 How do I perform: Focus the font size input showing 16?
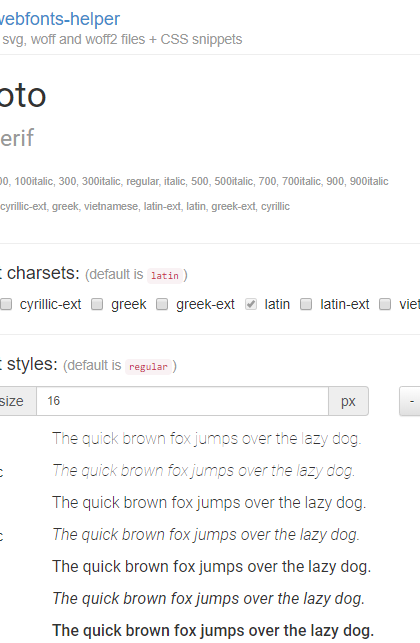click(183, 401)
